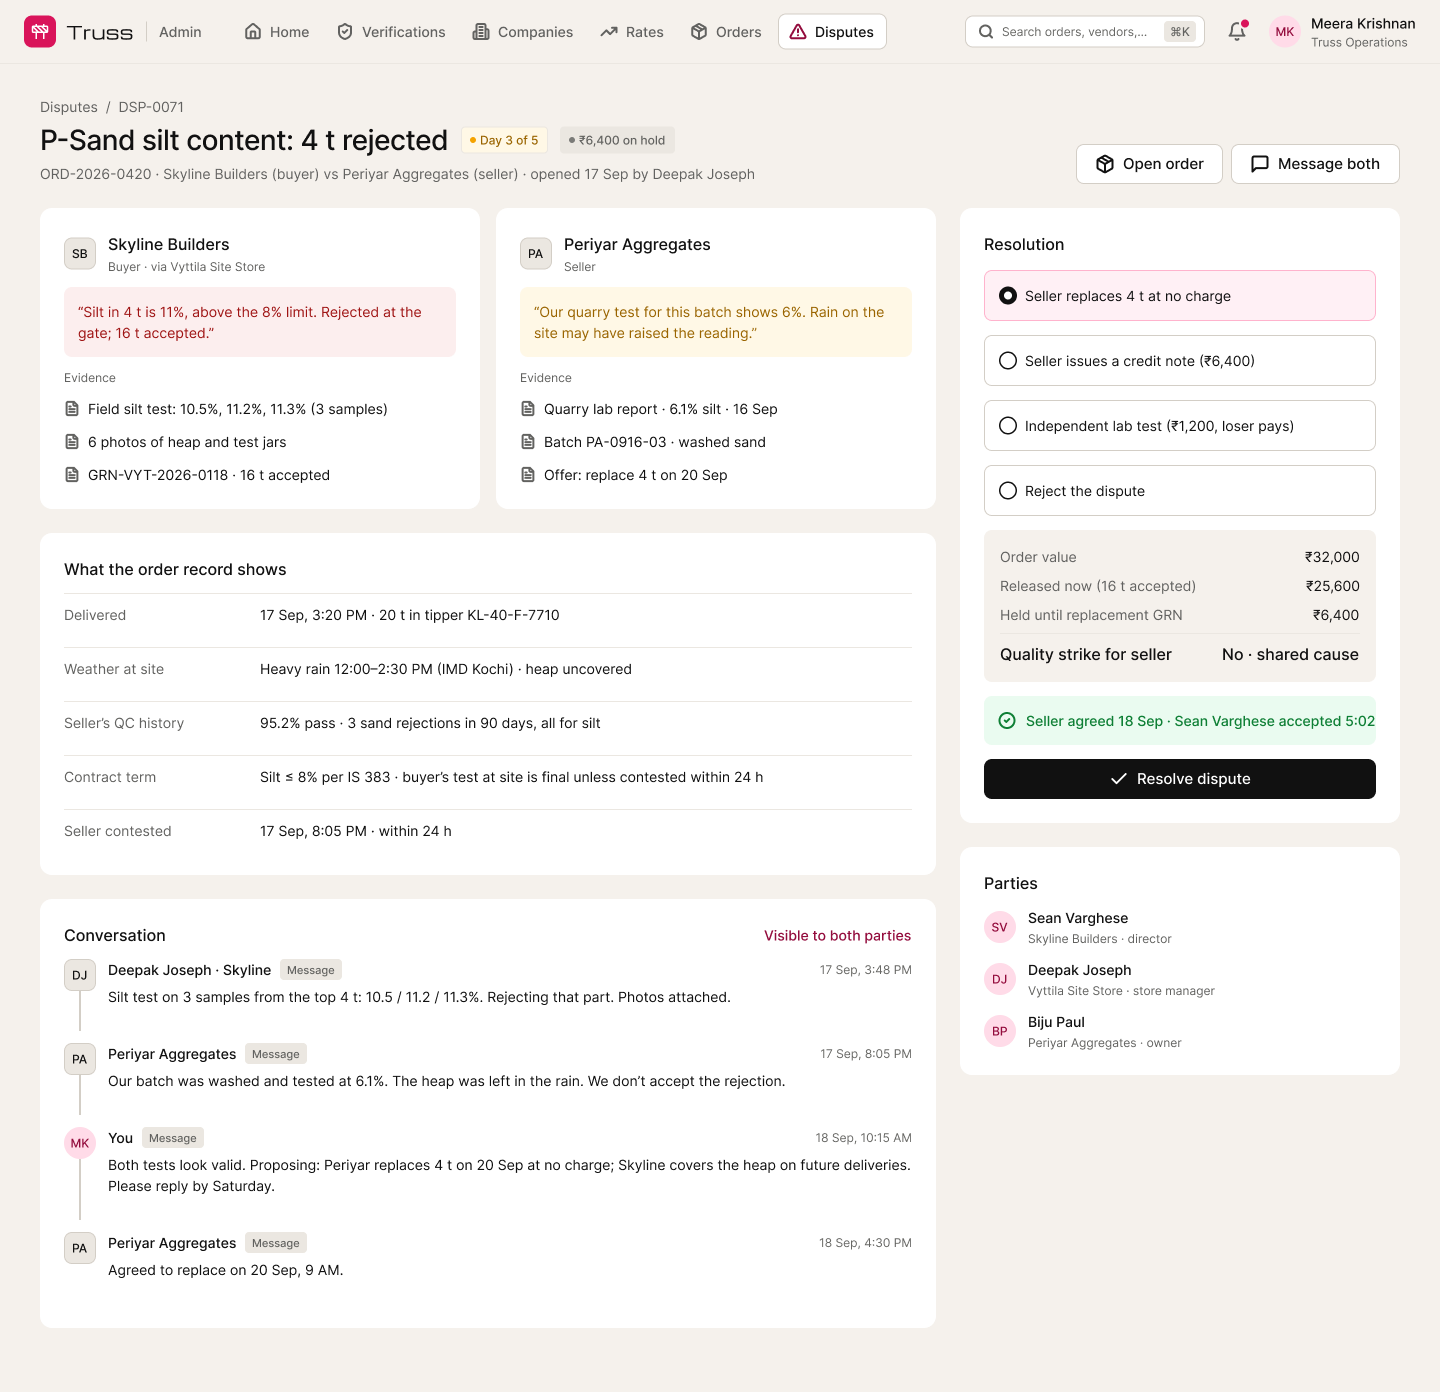This screenshot has height=1392, width=1440.
Task: Click the Admin label beside Truss
Action: tap(180, 32)
